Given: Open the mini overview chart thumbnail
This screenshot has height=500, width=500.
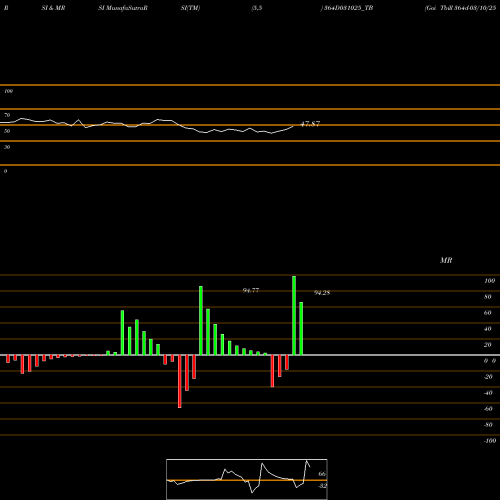Looking at the screenshot, I should pos(247,479).
